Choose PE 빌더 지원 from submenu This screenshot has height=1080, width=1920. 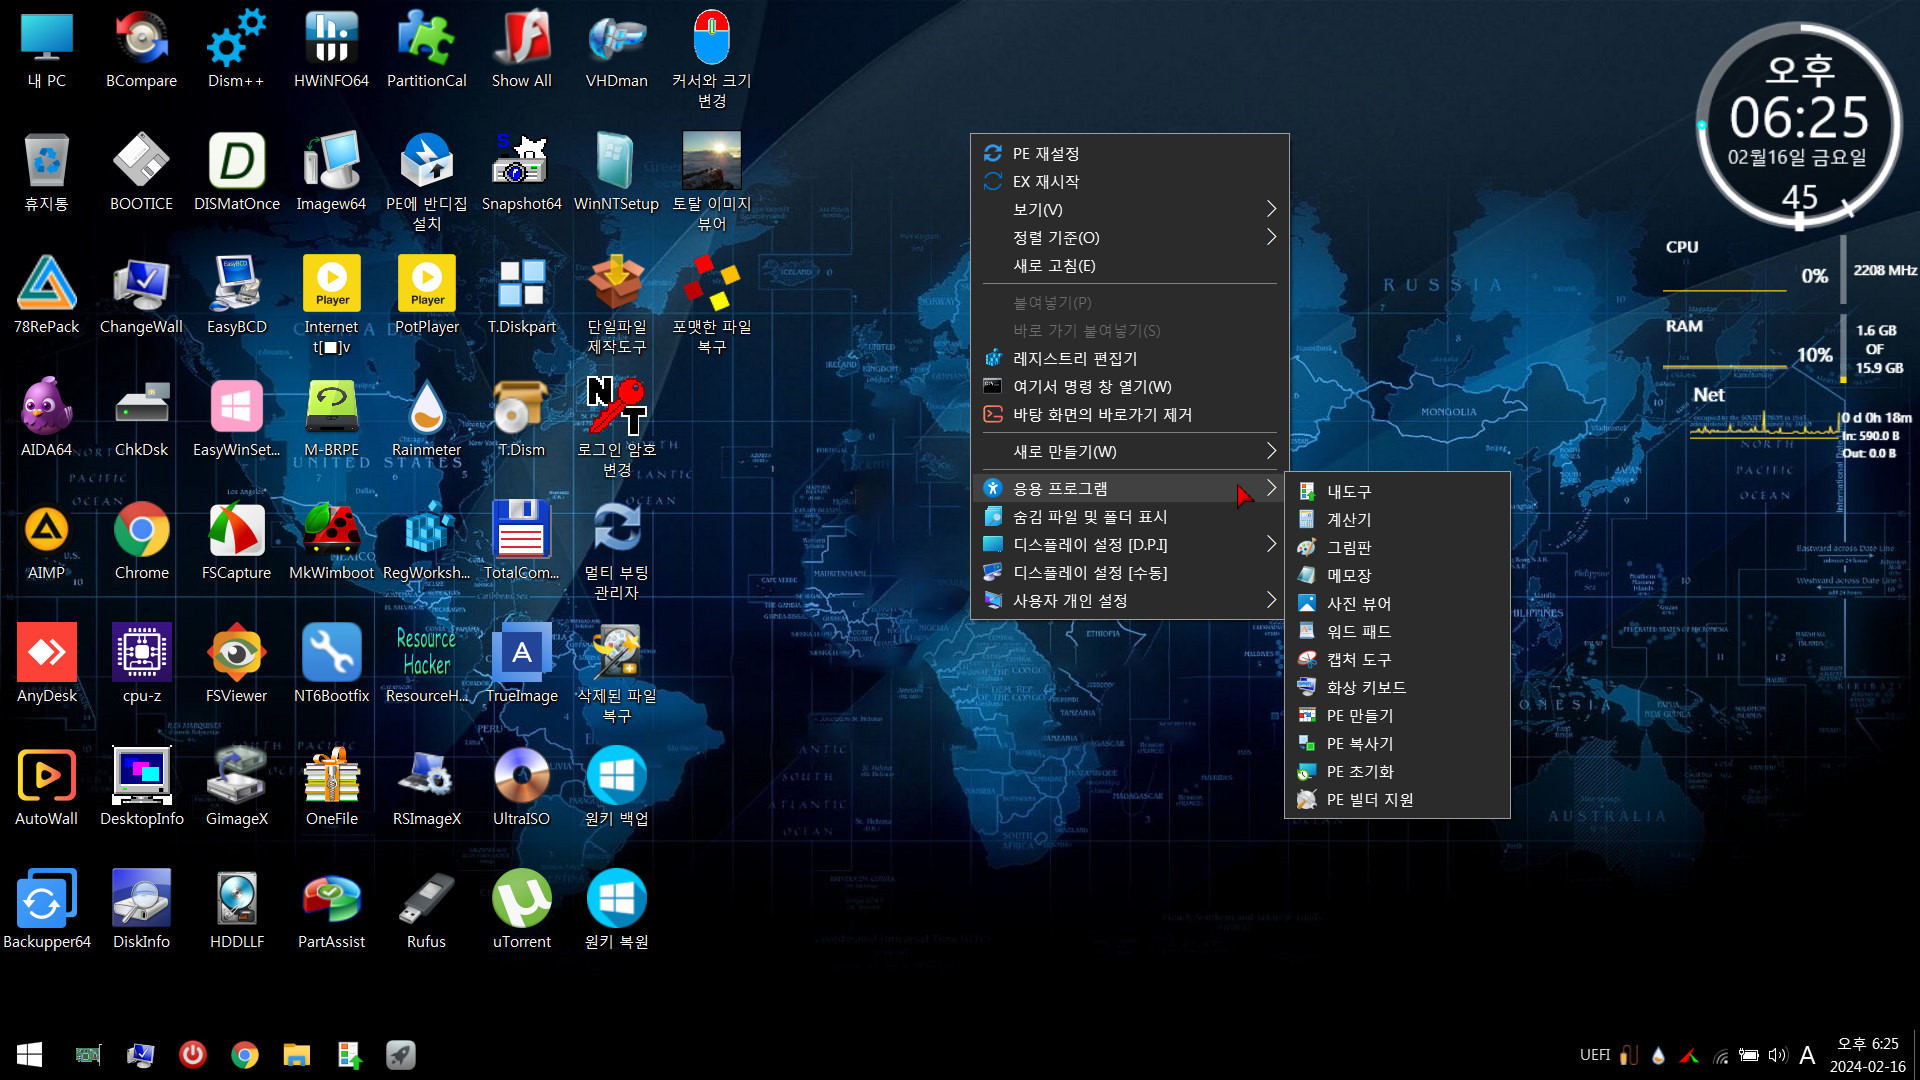tap(1397, 800)
